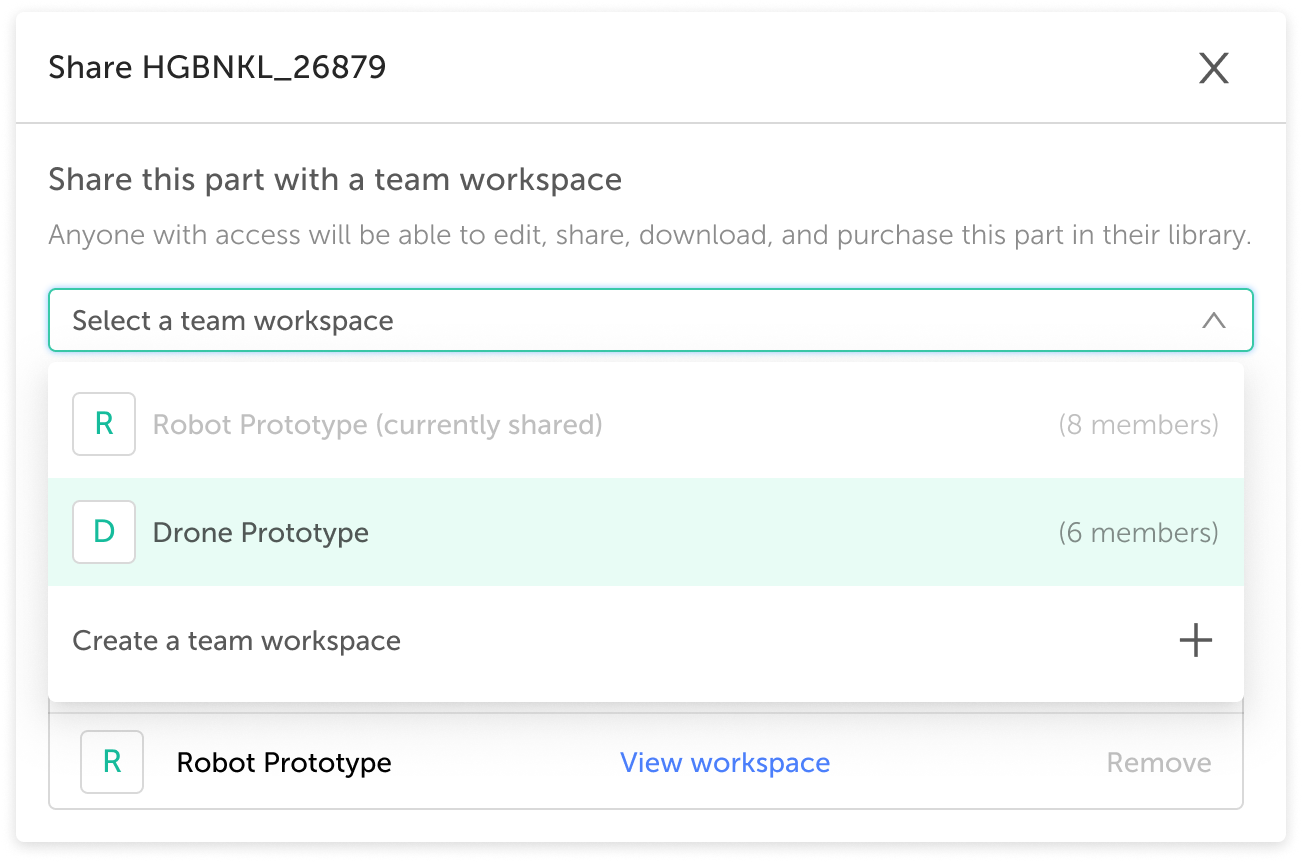Click the 6 members count label
The height and width of the screenshot is (862, 1302).
click(x=1138, y=533)
